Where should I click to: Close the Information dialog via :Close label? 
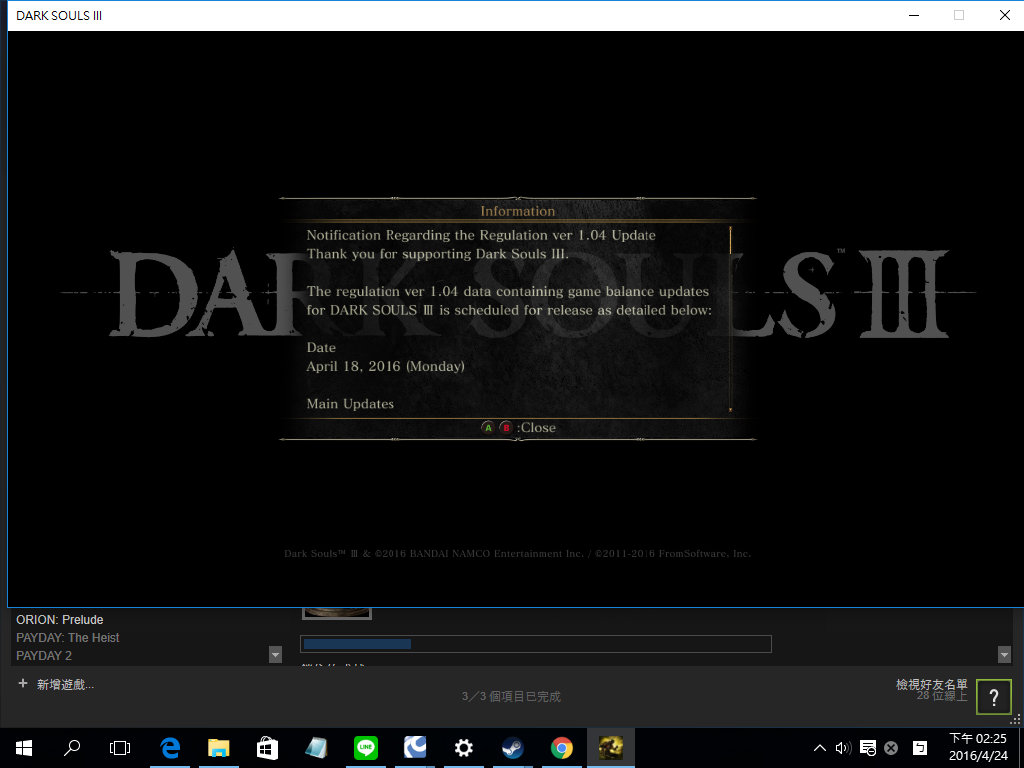click(536, 428)
